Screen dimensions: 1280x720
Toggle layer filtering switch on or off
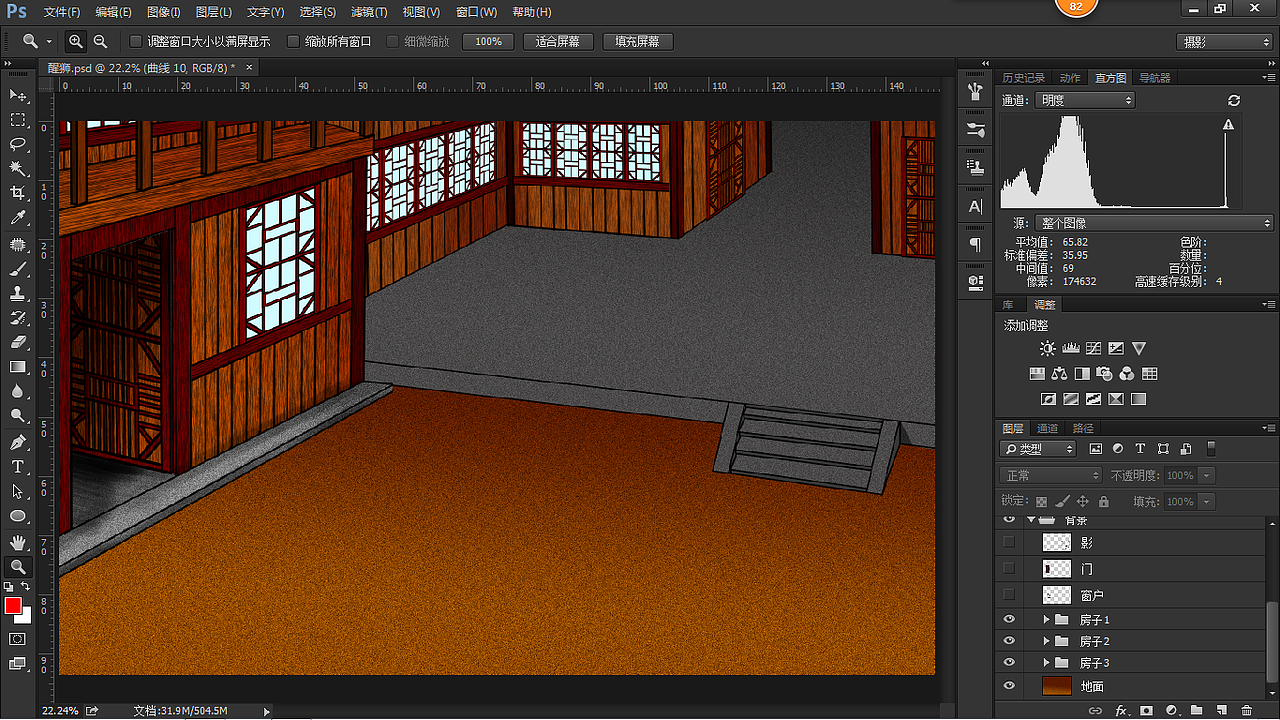tap(1212, 449)
